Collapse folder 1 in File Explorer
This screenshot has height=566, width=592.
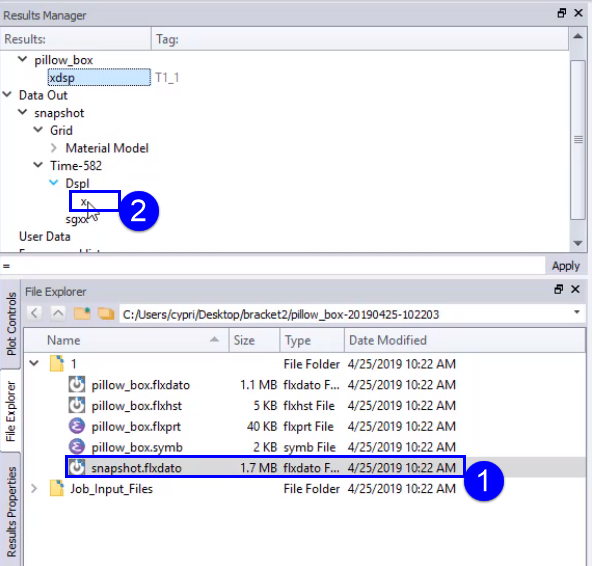34,363
